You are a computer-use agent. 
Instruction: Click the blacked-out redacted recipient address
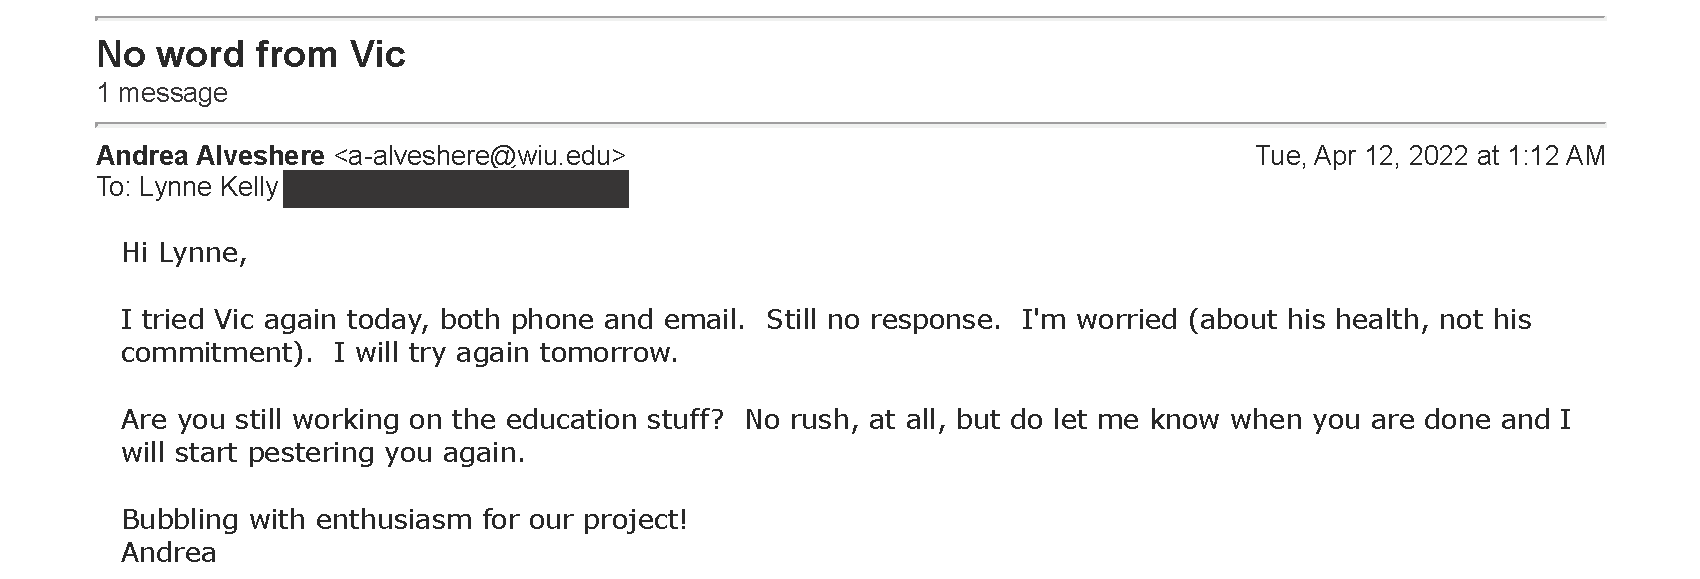tap(456, 189)
